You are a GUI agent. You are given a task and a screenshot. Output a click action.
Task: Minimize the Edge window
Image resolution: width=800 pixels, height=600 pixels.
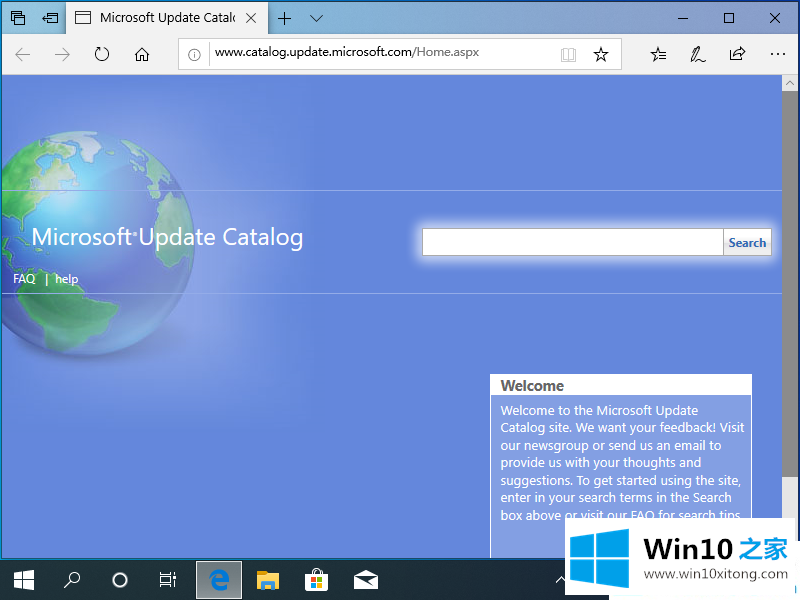(683, 18)
